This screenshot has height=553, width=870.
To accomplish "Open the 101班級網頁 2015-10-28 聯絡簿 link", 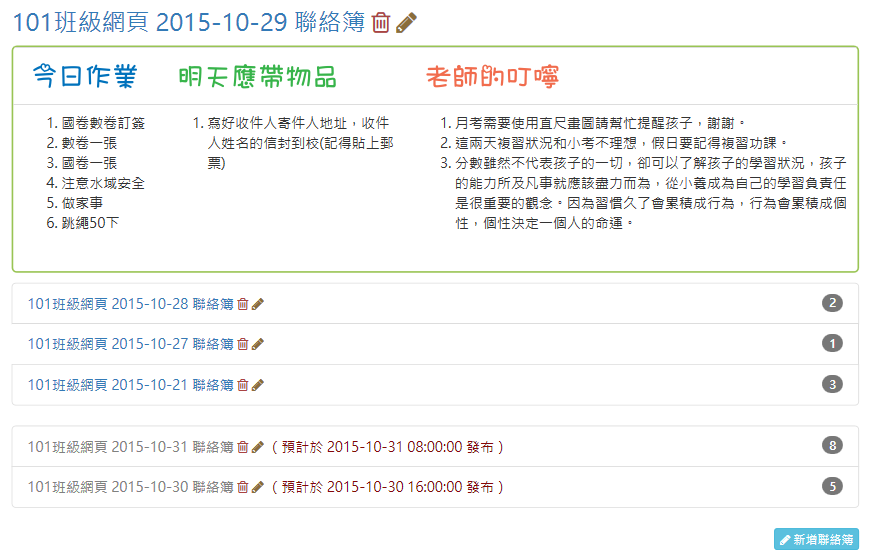I will [x=130, y=304].
